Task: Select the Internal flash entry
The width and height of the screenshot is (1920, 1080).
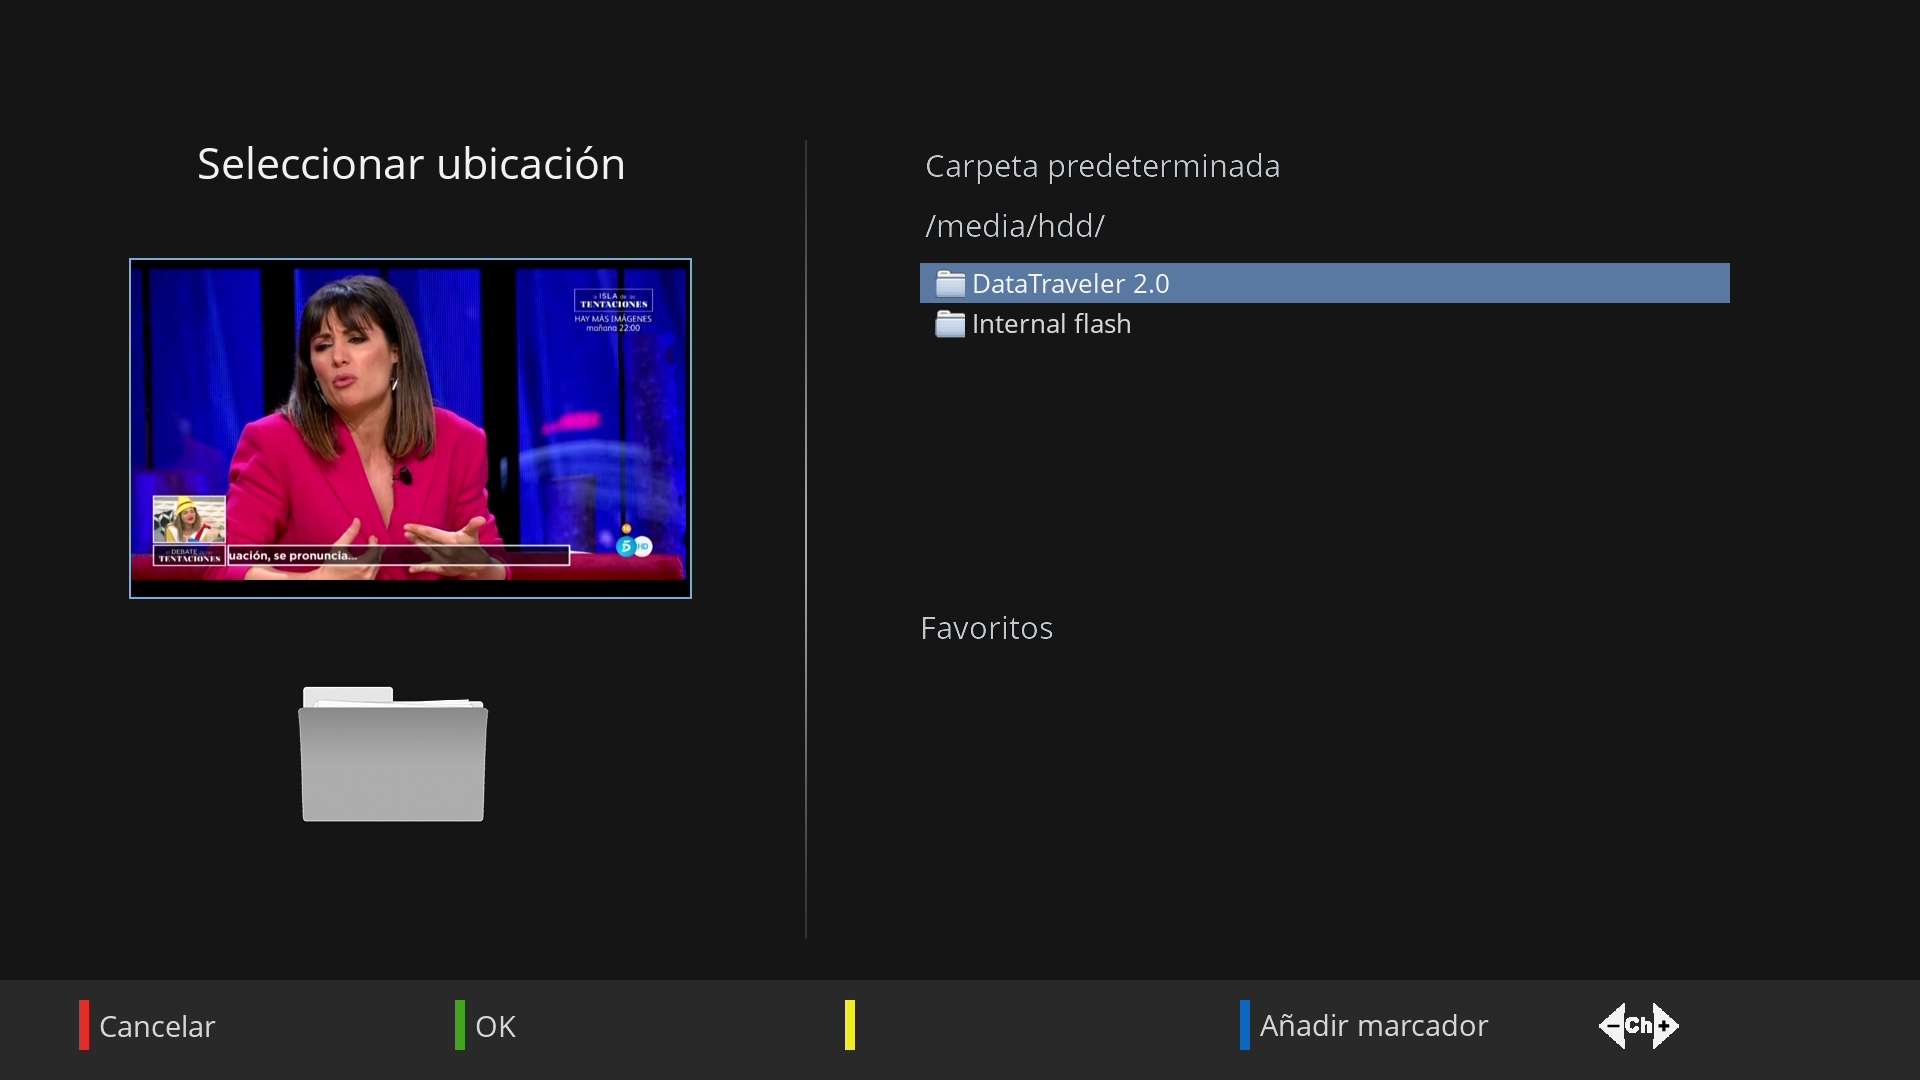Action: pyautogui.click(x=1051, y=324)
